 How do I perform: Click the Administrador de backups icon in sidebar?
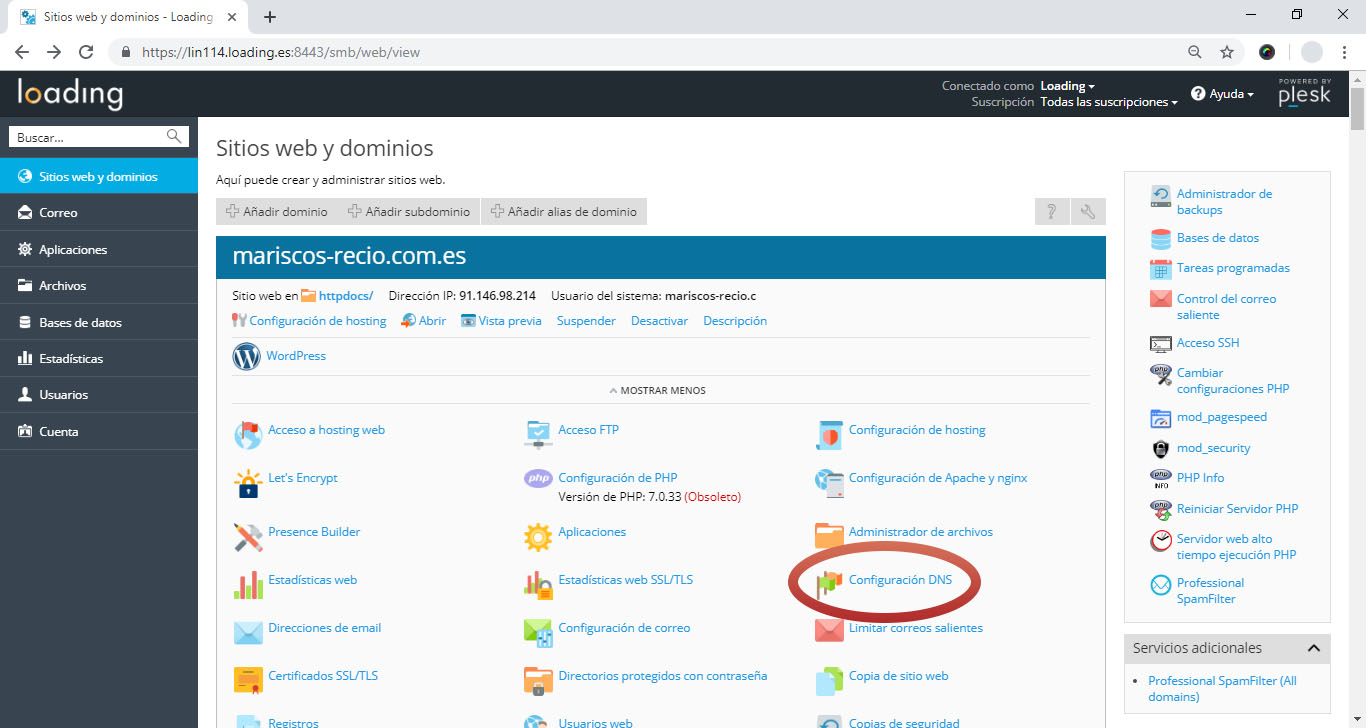click(x=1161, y=196)
